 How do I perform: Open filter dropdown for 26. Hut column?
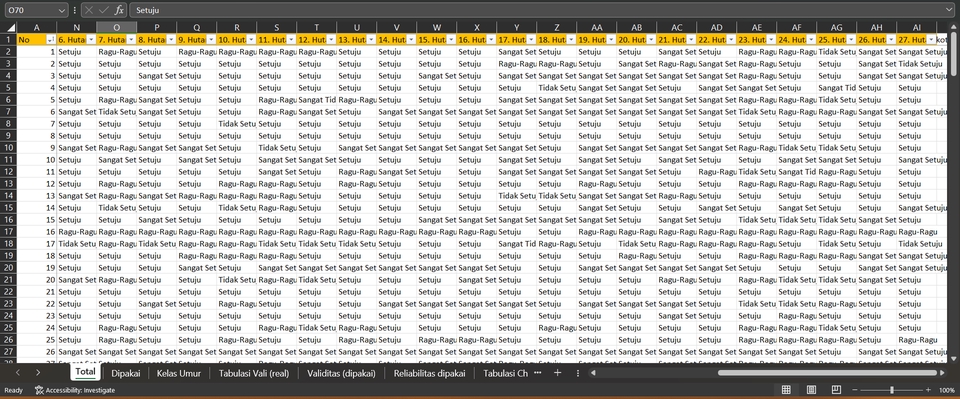pyautogui.click(x=891, y=39)
